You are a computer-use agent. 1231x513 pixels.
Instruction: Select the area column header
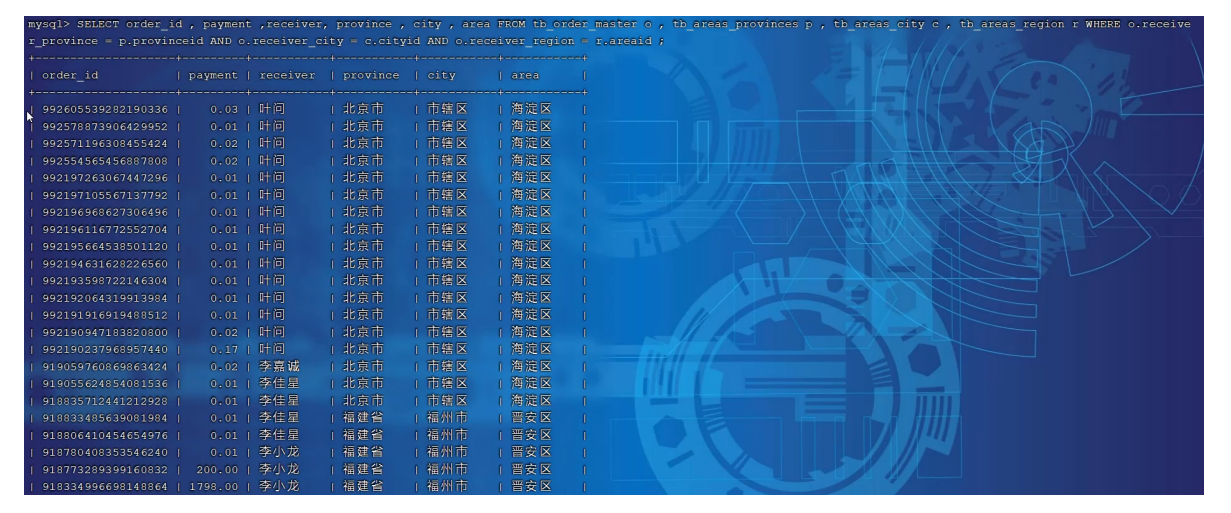coord(526,76)
